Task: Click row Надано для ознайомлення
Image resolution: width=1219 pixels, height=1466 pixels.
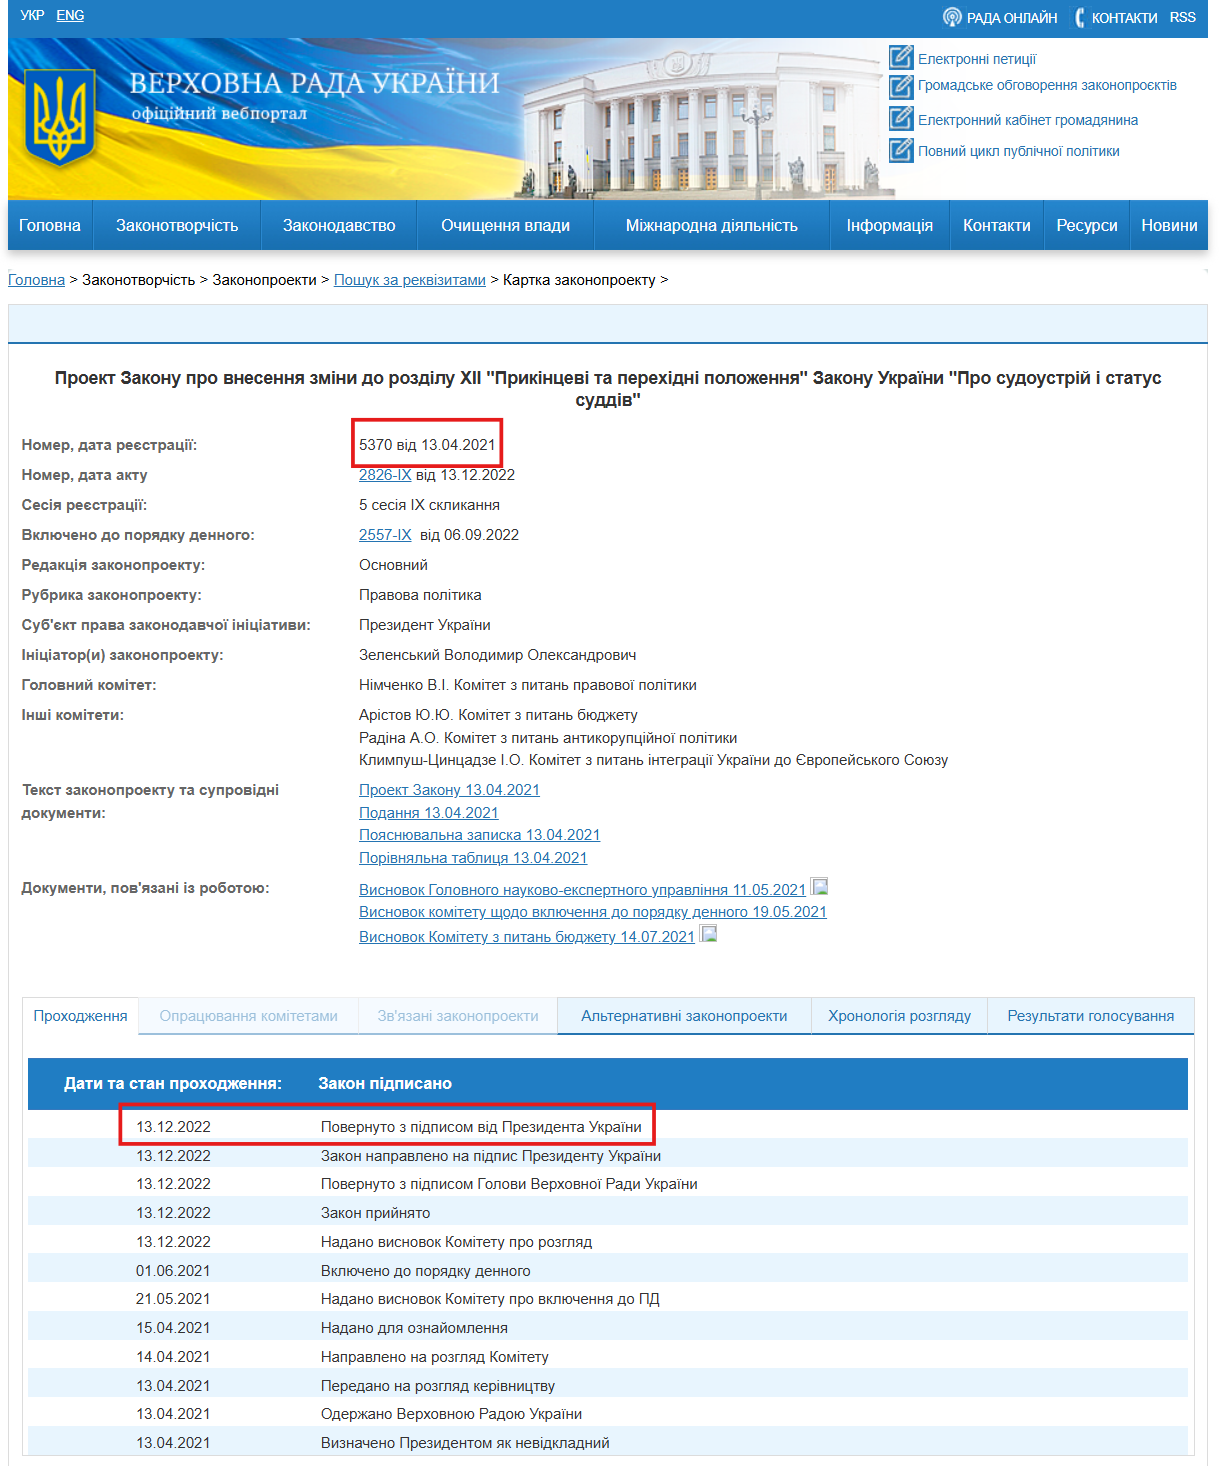Action: coord(608,1327)
